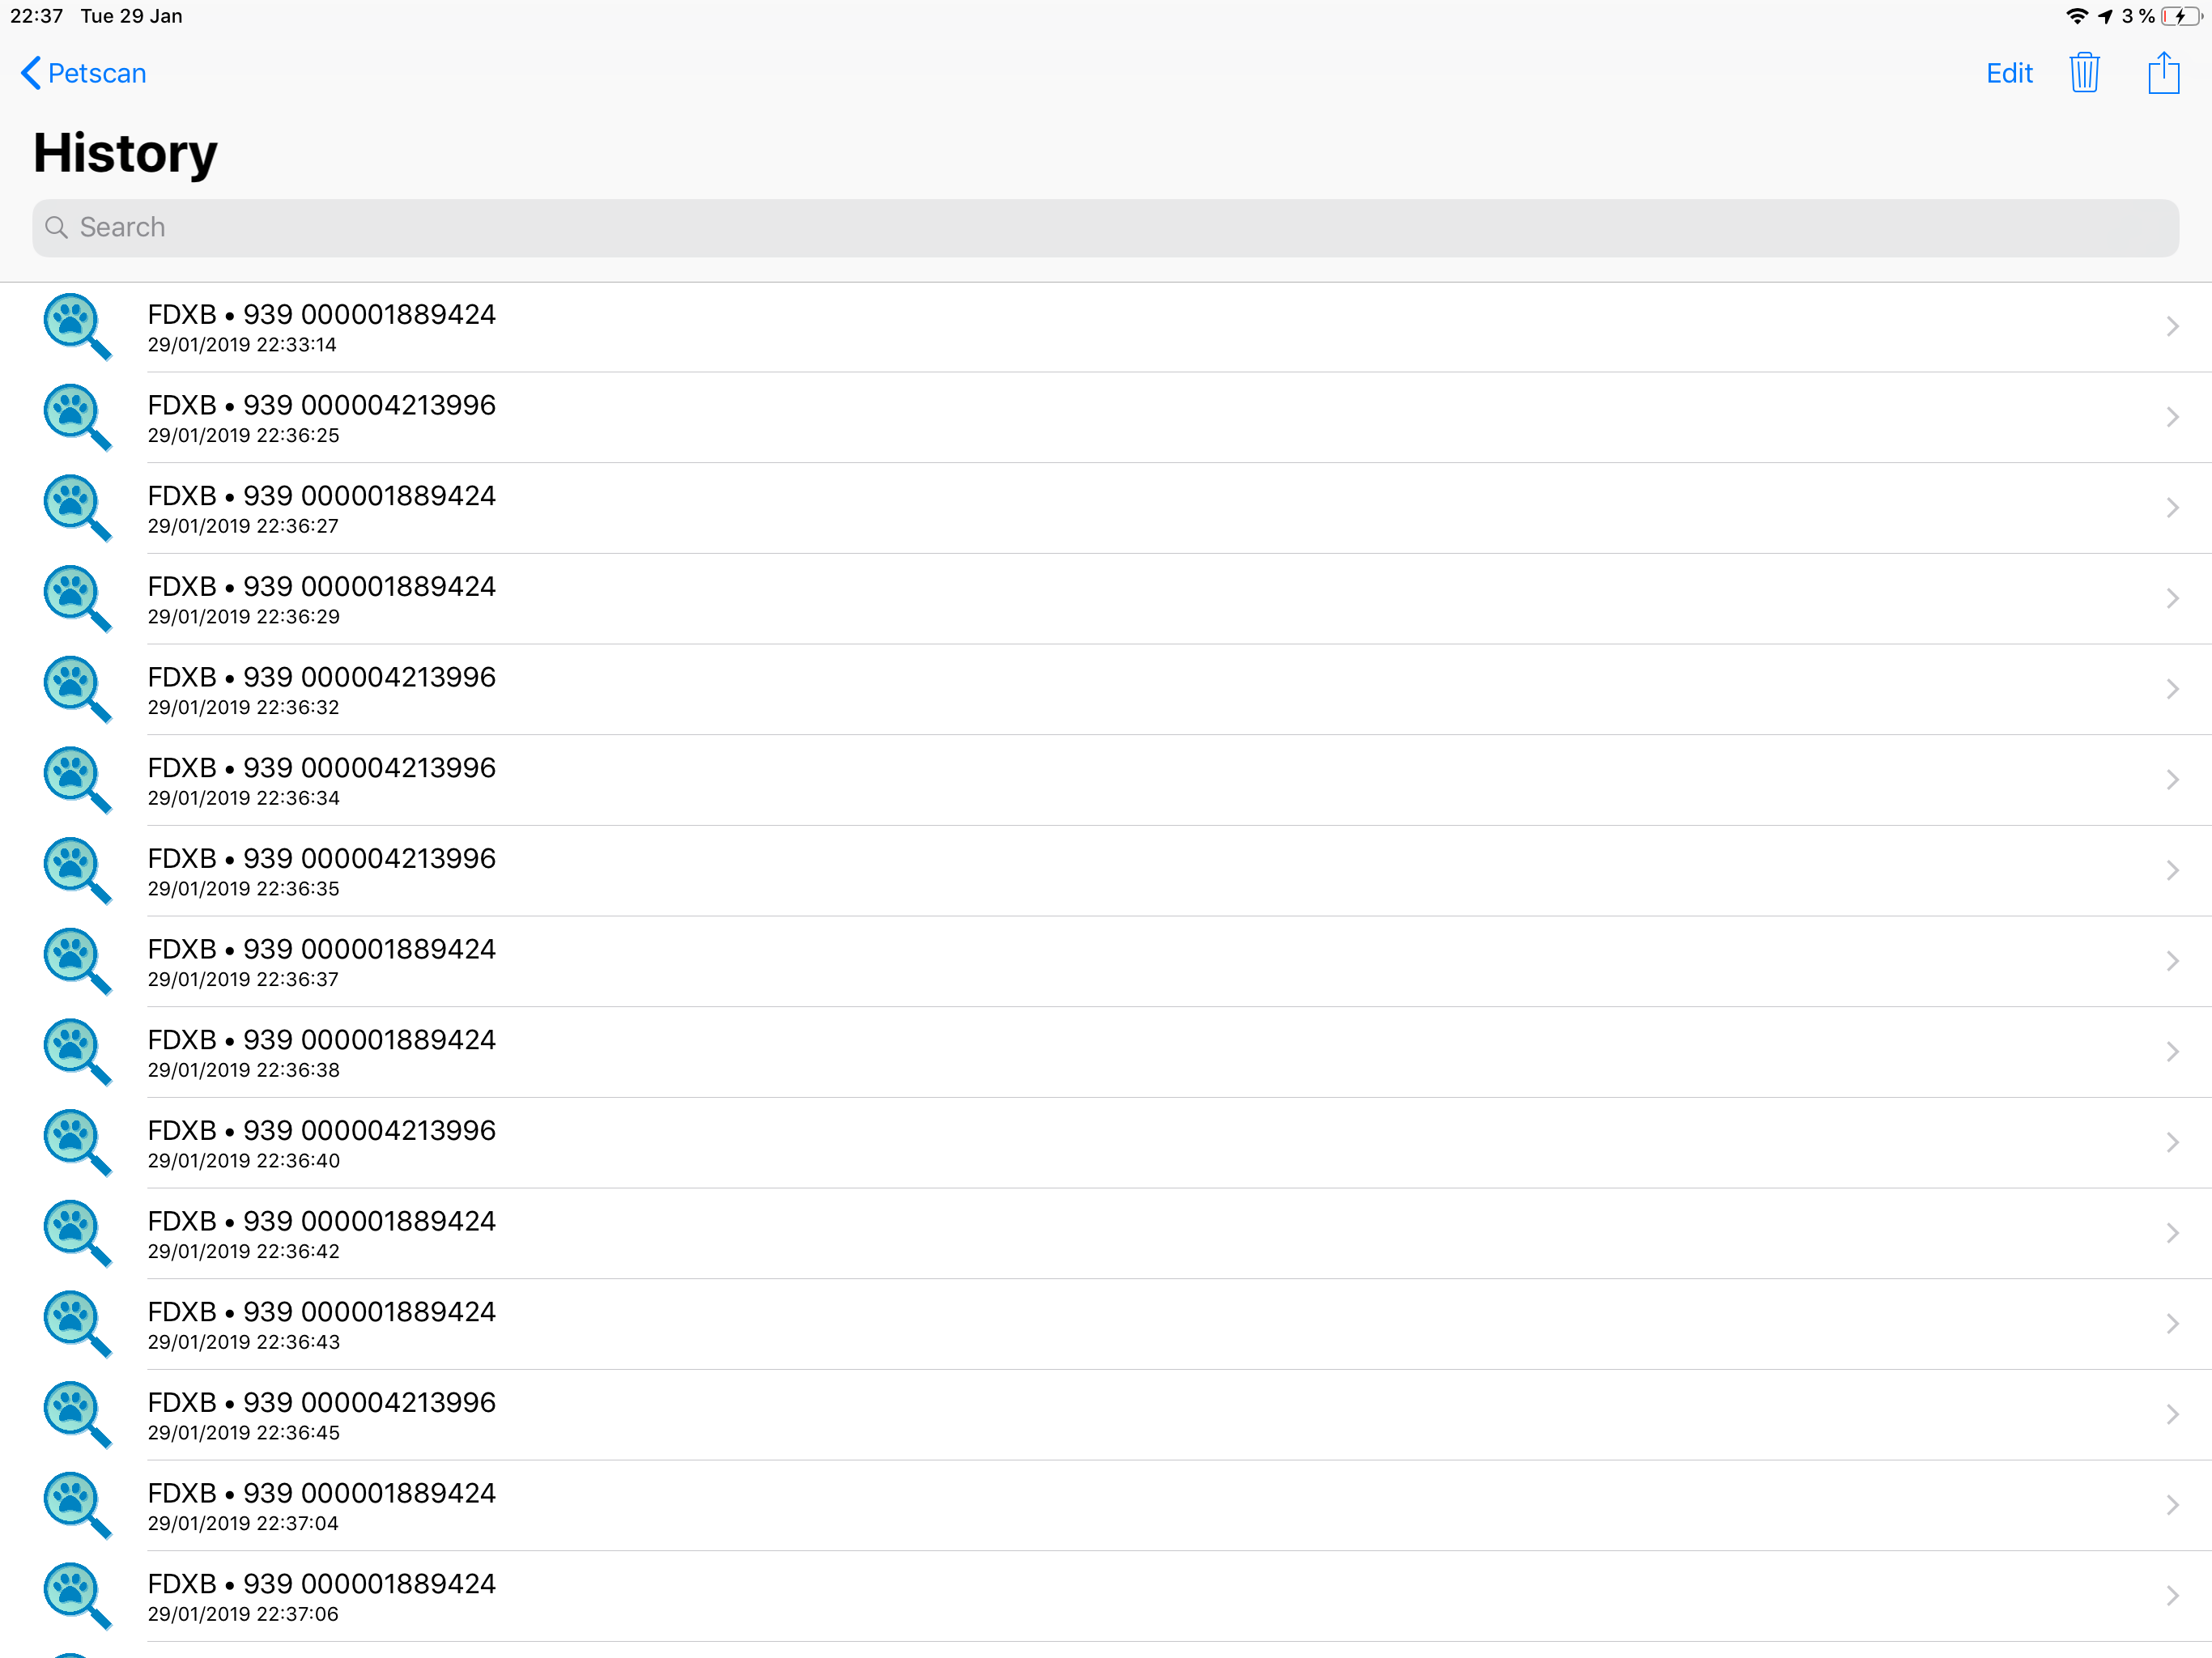
Task: Open the share export icon
Action: 2163,73
